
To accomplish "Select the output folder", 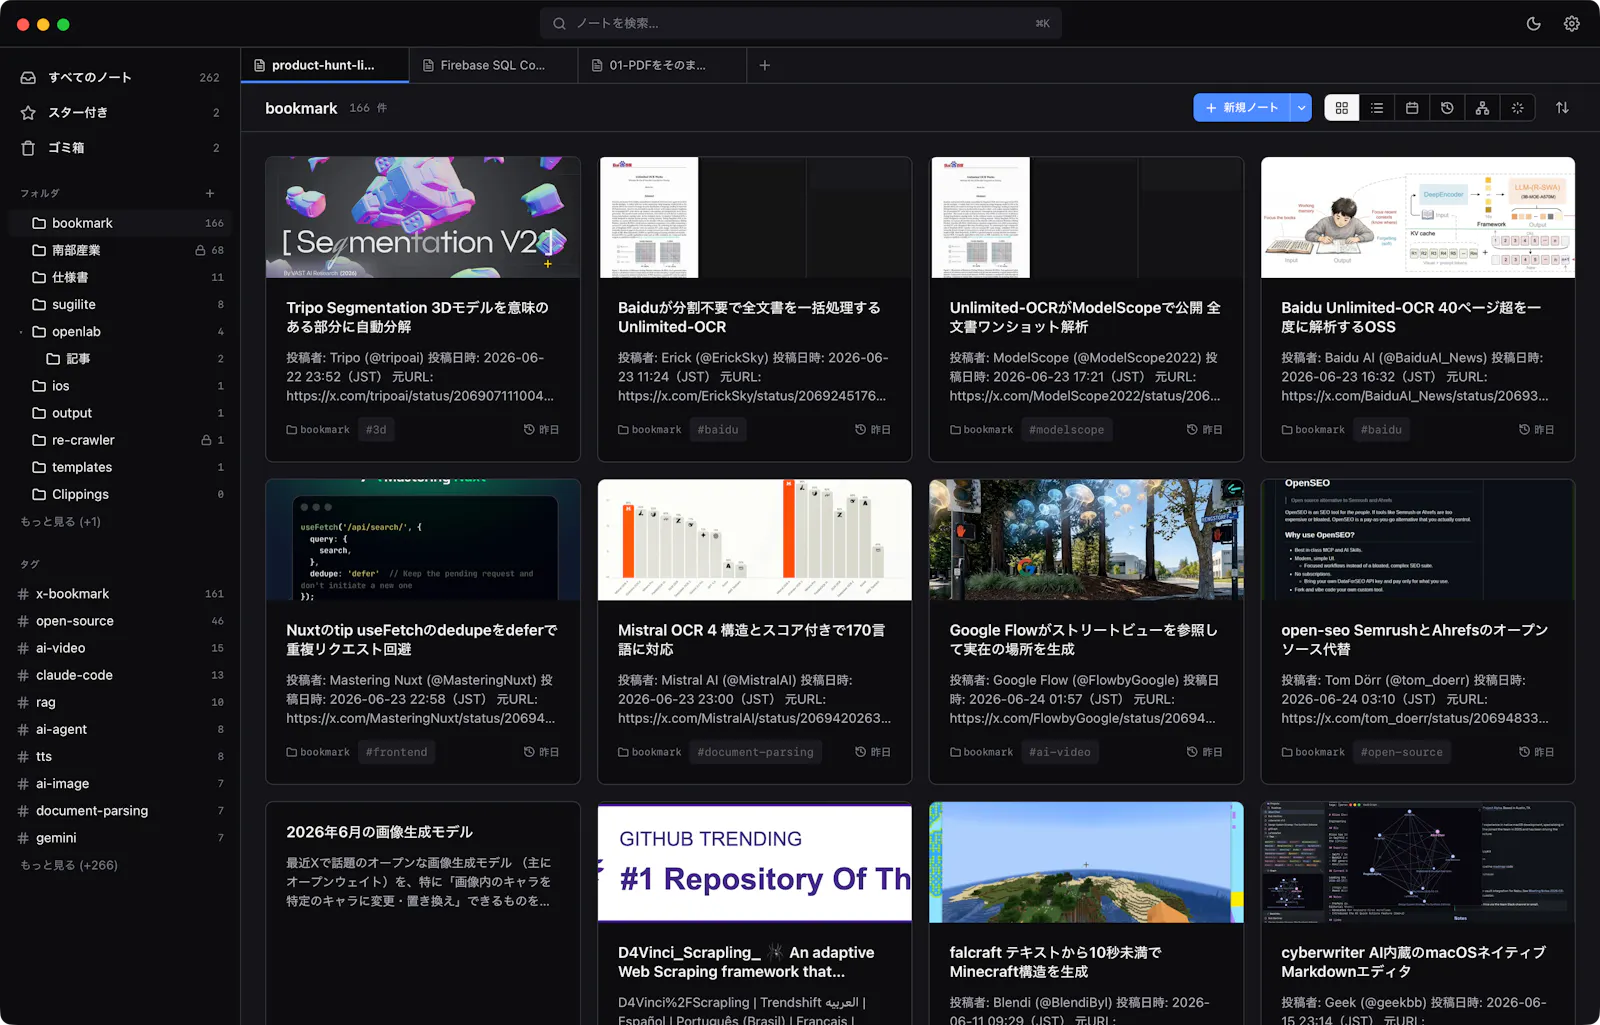I will tap(120, 412).
